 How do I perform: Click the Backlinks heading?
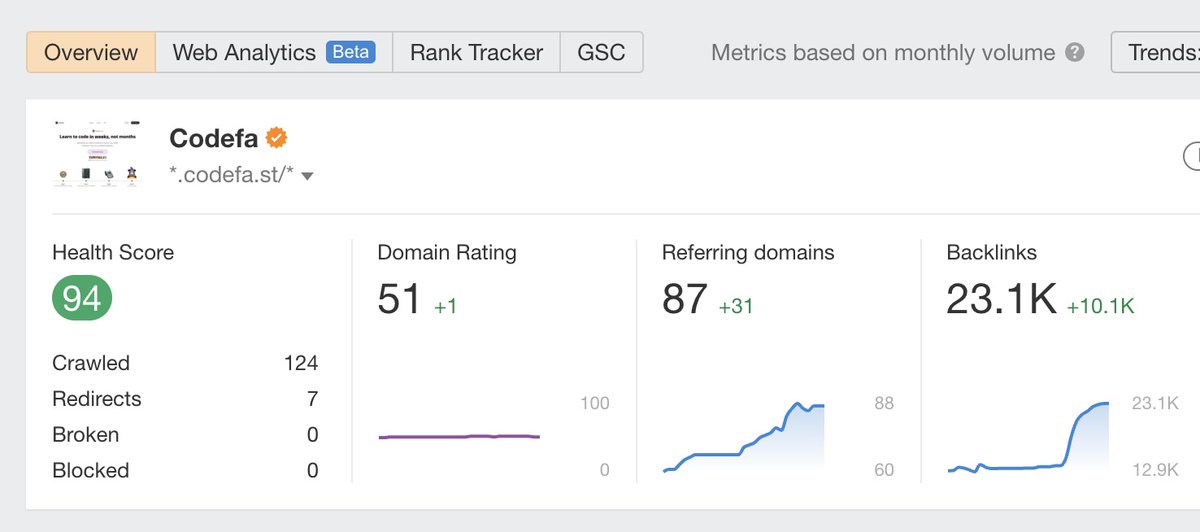992,253
